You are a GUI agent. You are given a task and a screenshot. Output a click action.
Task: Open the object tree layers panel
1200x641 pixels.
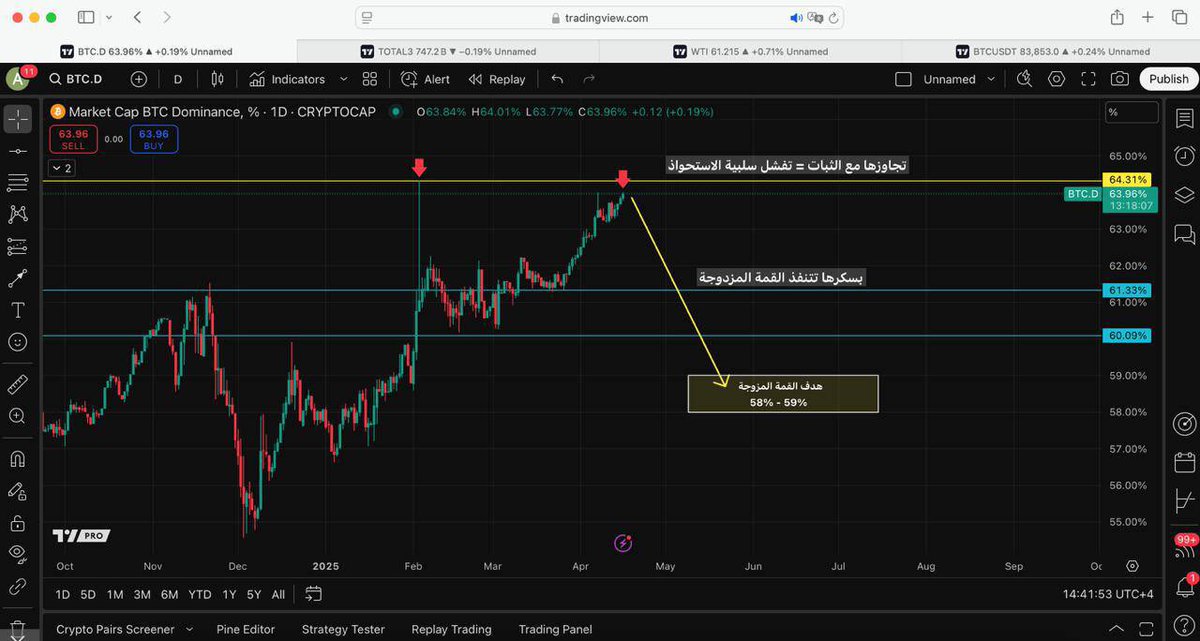tap(1185, 194)
